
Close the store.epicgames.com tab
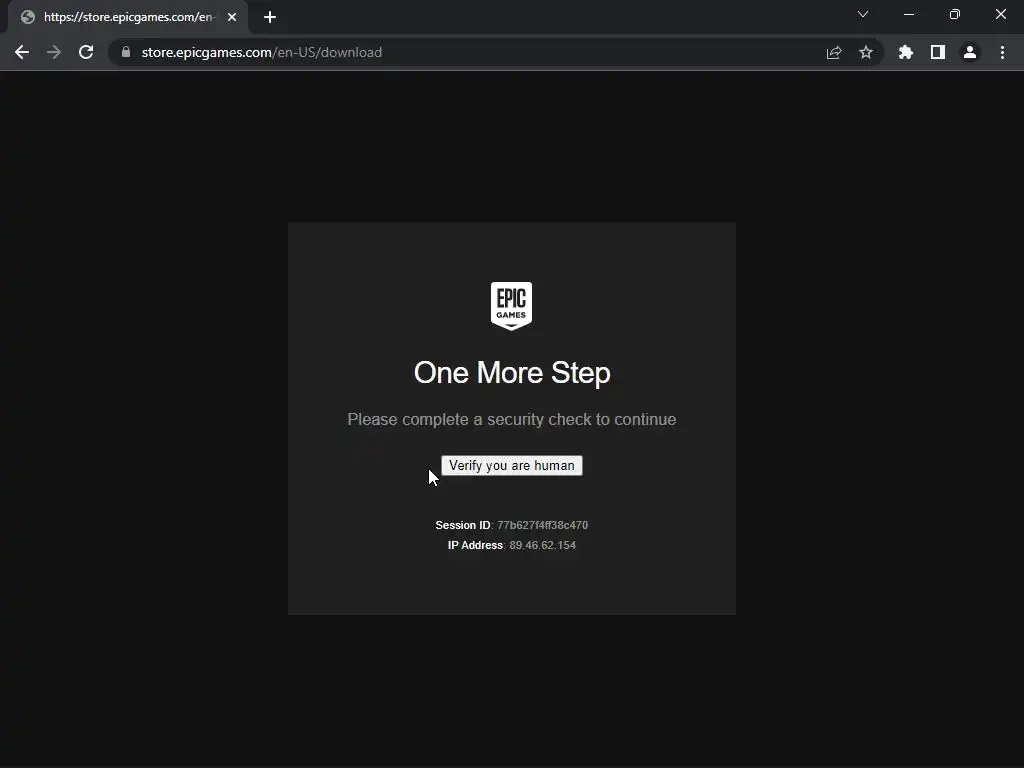tap(232, 17)
